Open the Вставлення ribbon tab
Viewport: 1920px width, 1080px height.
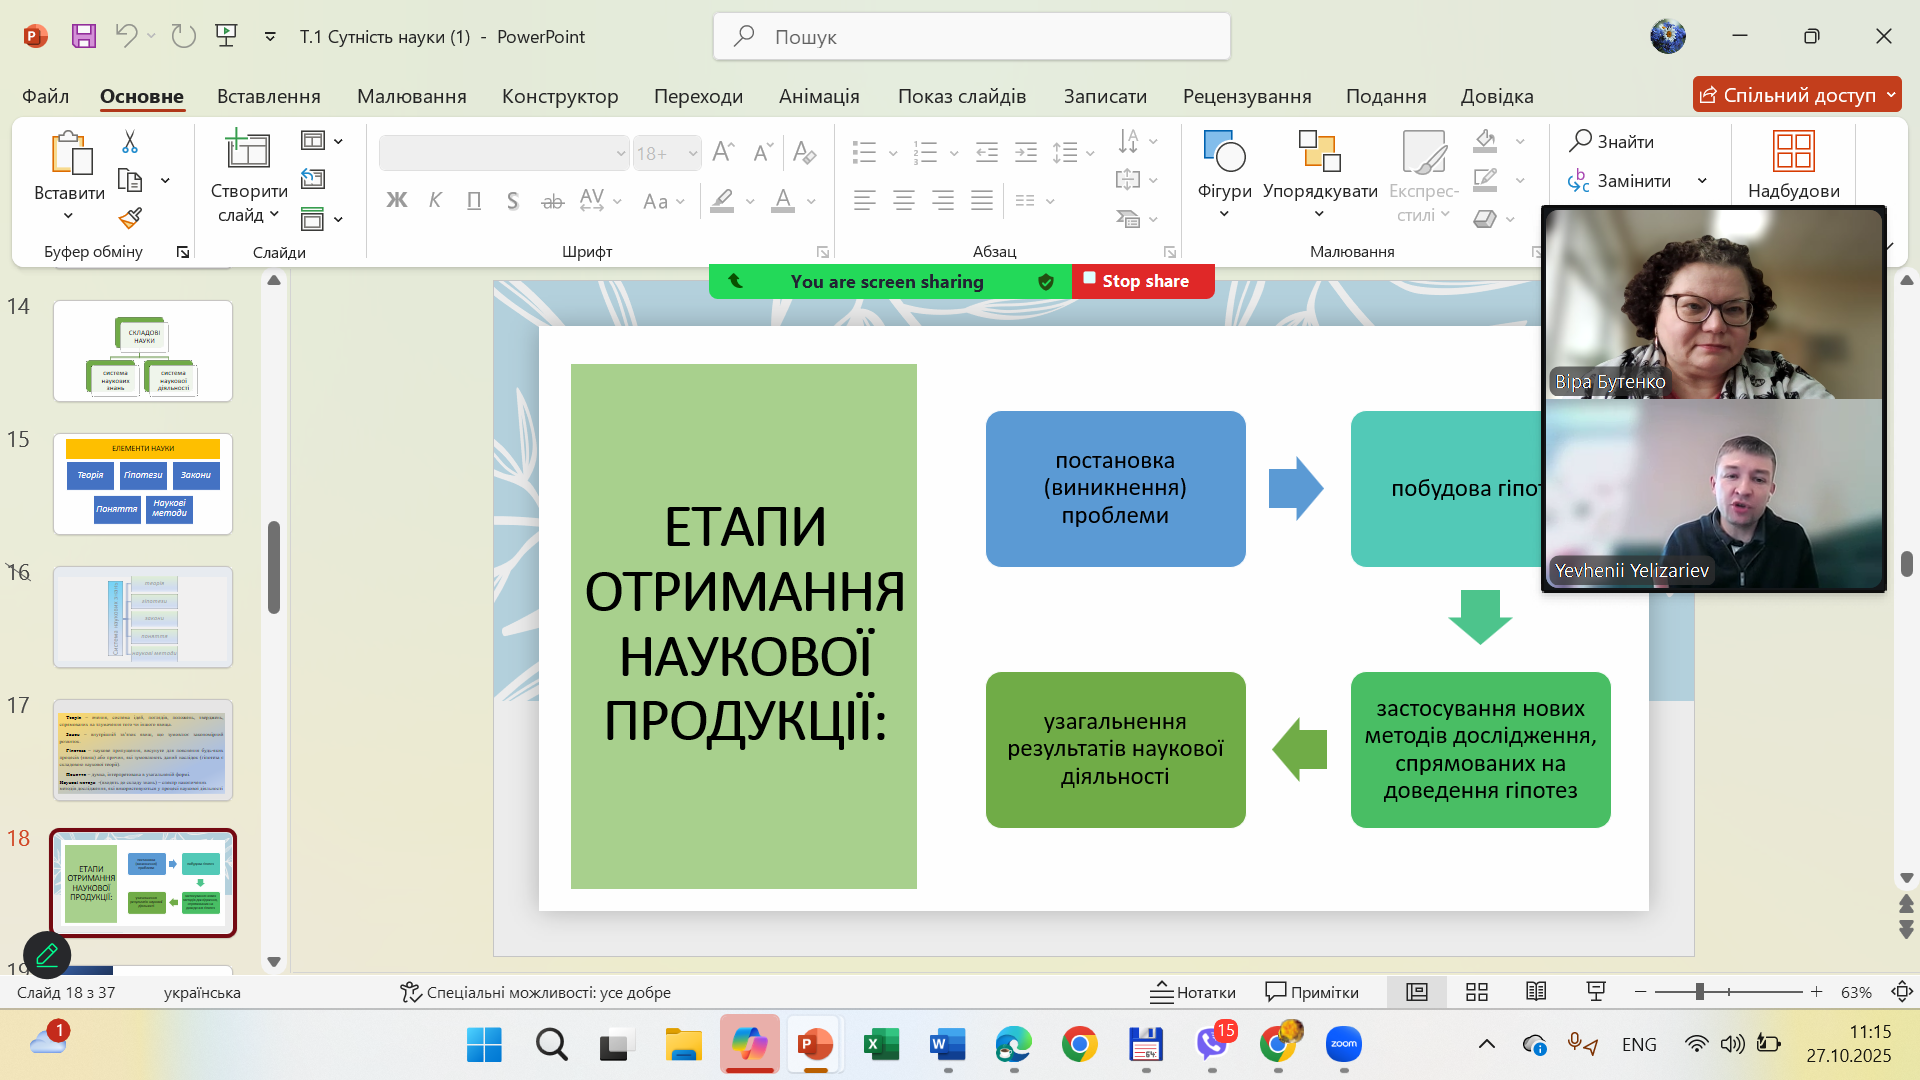pos(268,96)
